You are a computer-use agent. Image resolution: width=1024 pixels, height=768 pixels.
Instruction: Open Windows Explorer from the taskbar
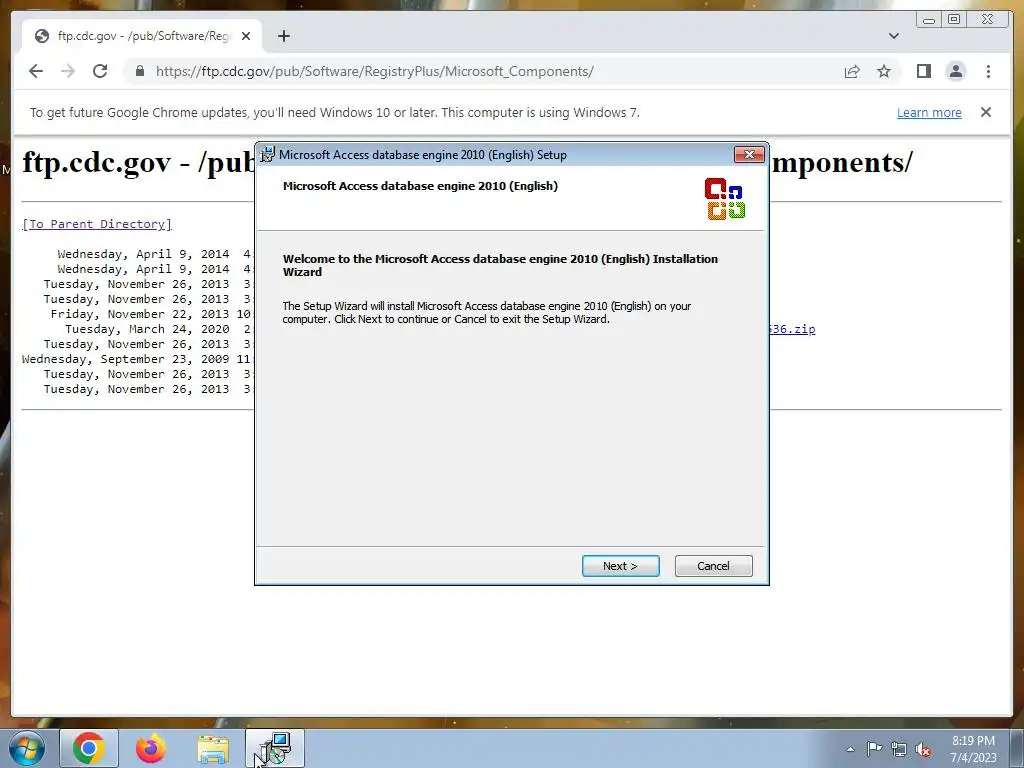(213, 748)
